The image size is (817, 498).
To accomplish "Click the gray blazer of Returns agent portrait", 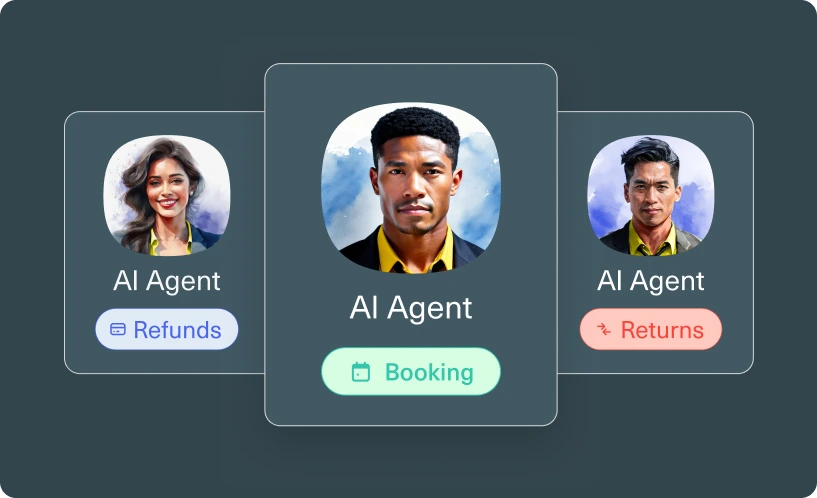I will click(x=687, y=240).
